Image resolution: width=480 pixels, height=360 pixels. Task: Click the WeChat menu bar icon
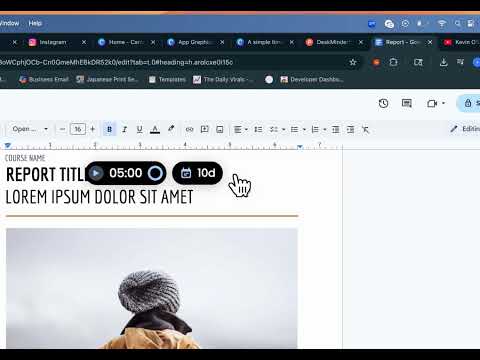click(389, 24)
